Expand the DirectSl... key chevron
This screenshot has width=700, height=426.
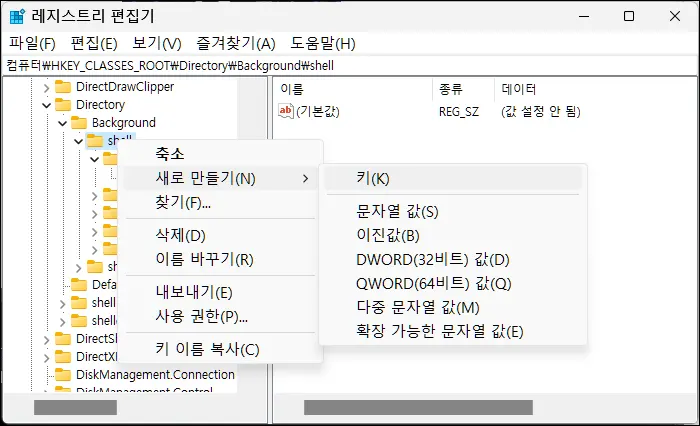[x=46, y=340]
